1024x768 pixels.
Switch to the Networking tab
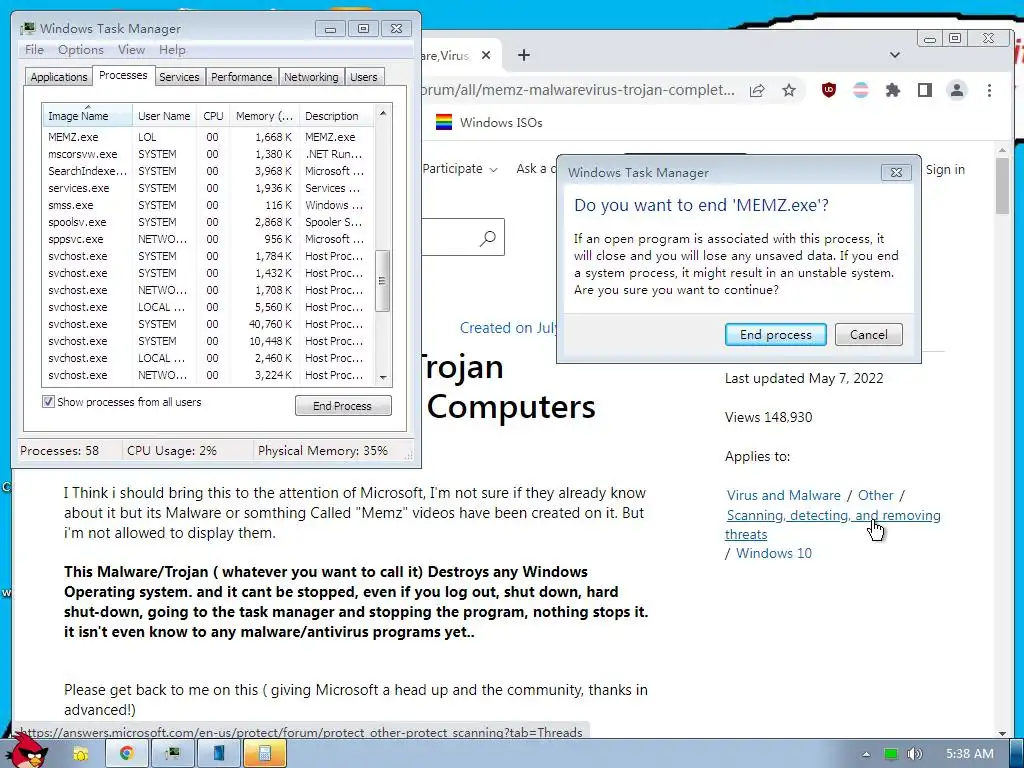tap(311, 77)
